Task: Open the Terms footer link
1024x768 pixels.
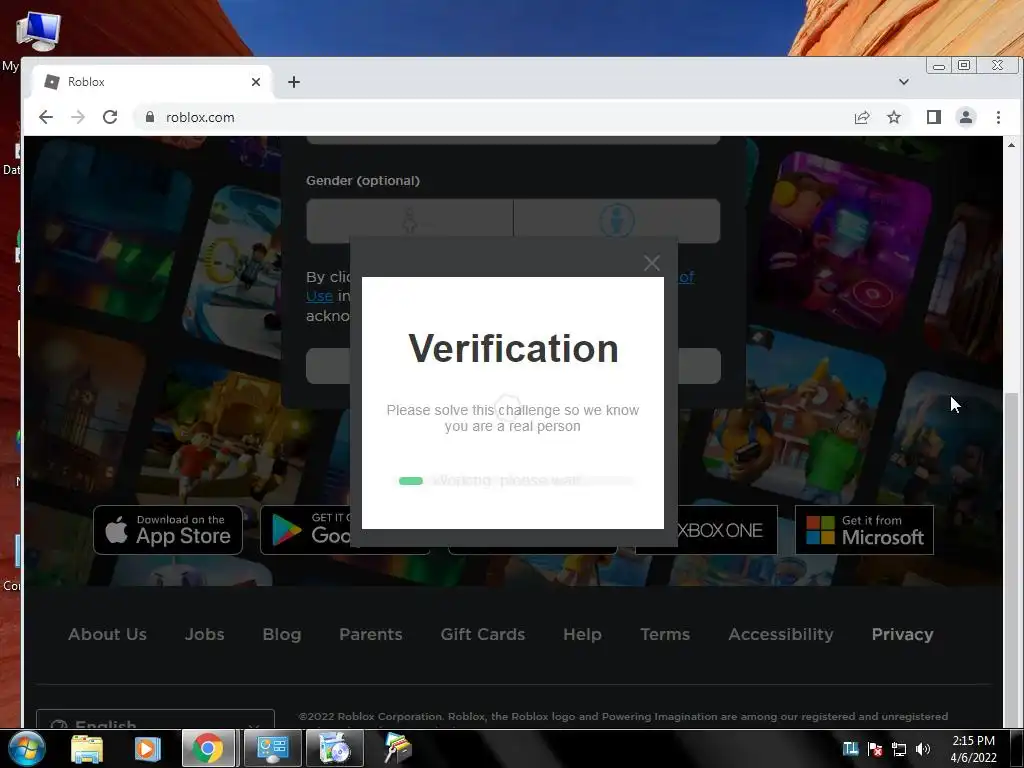Action: (665, 634)
